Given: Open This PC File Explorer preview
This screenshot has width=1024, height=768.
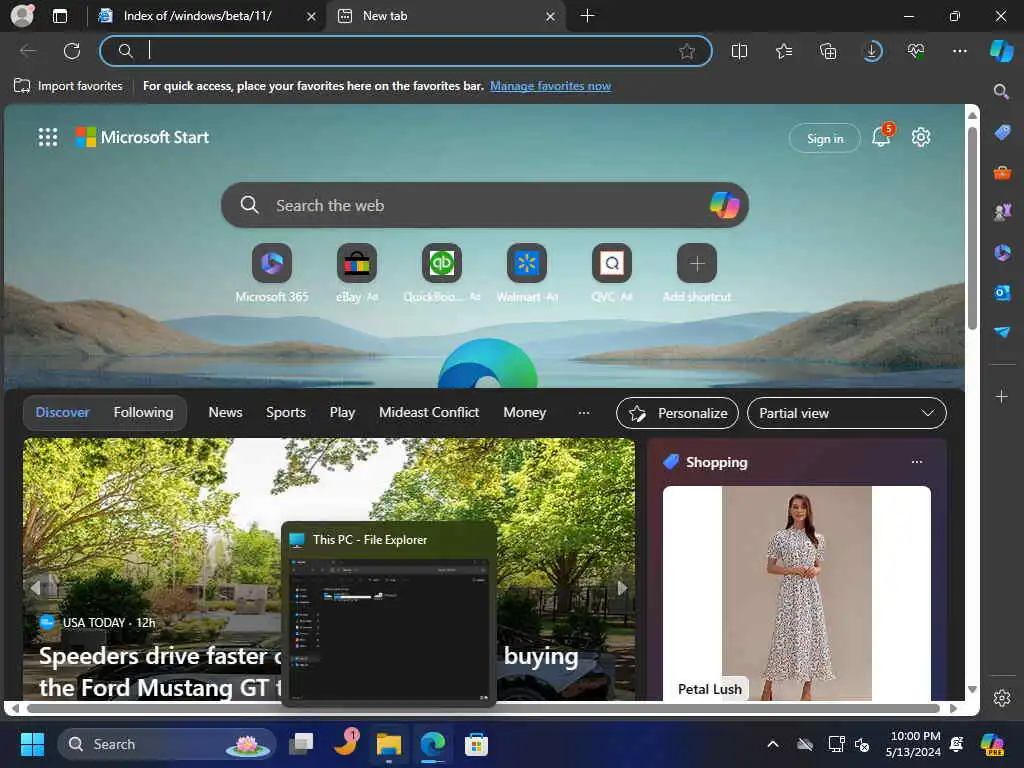Looking at the screenshot, I should (389, 614).
